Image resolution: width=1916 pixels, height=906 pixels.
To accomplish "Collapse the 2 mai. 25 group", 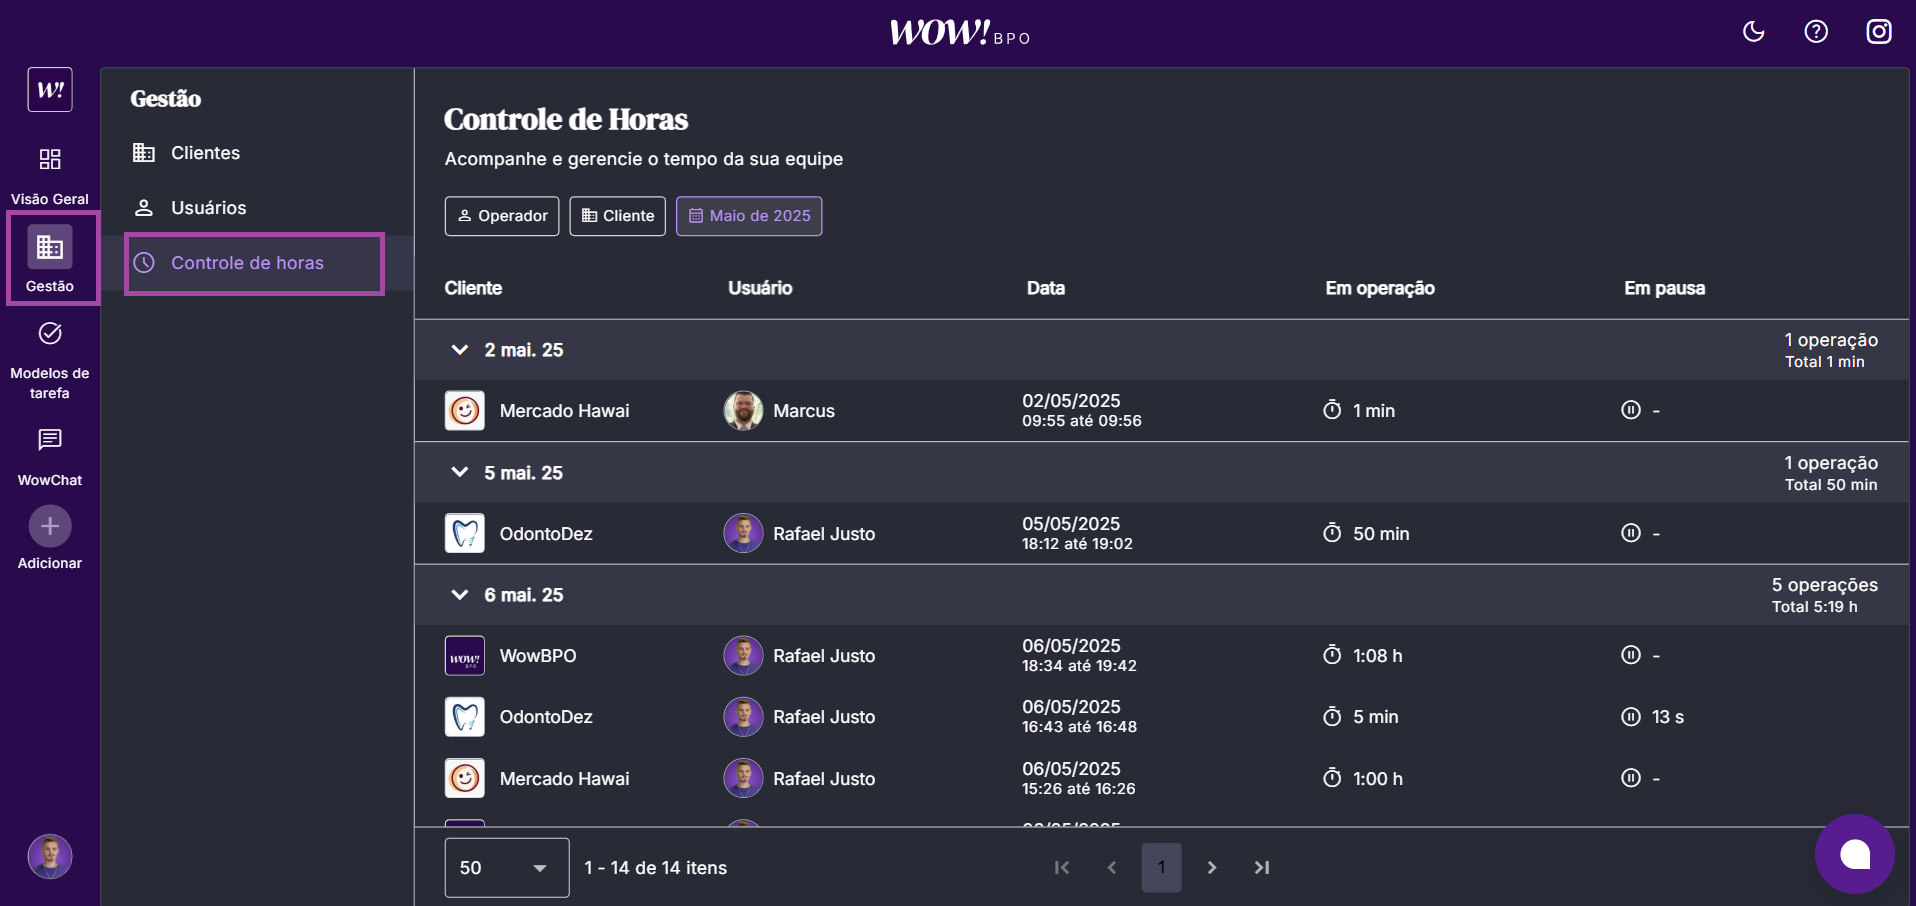I will 460,350.
